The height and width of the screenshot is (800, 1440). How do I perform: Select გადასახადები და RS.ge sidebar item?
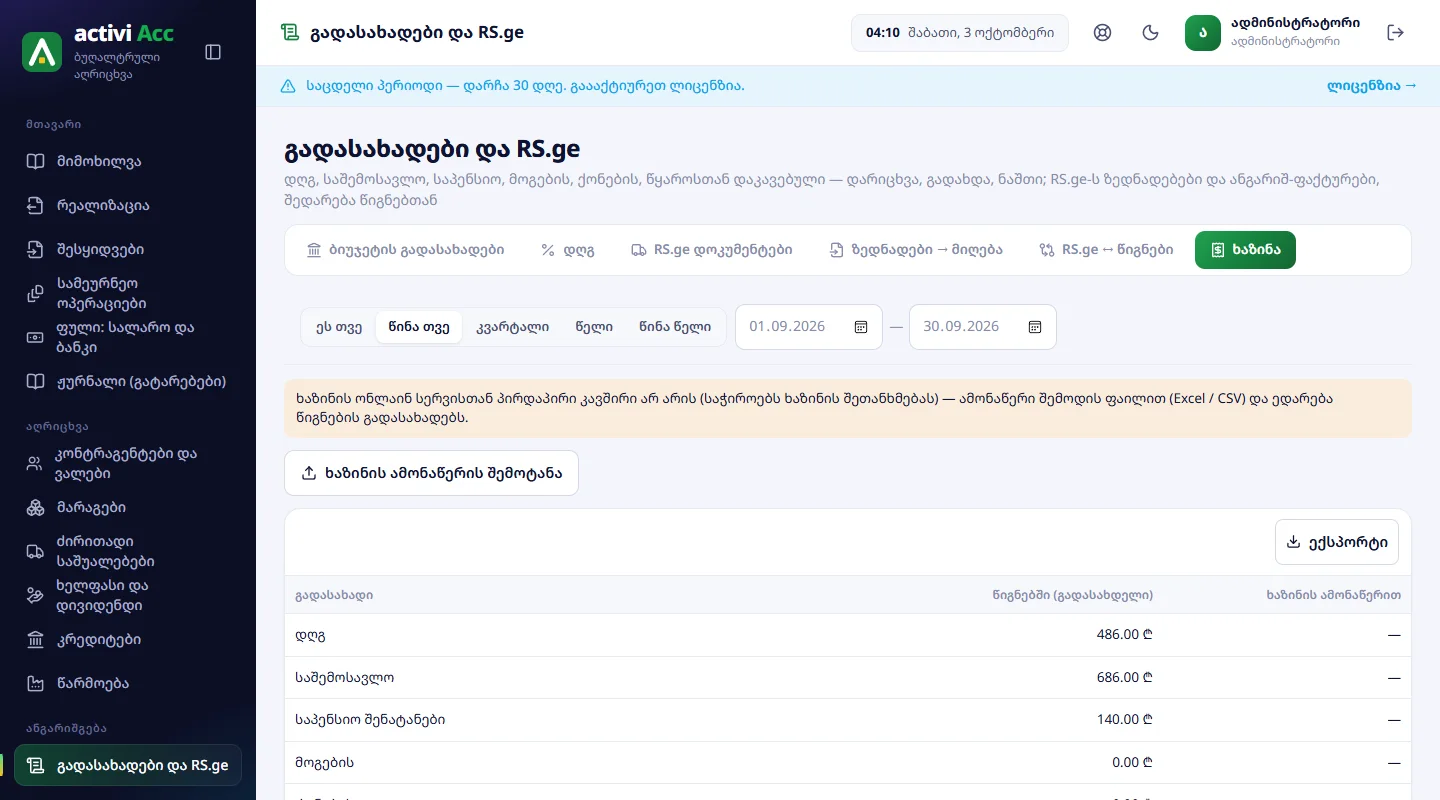[x=128, y=765]
